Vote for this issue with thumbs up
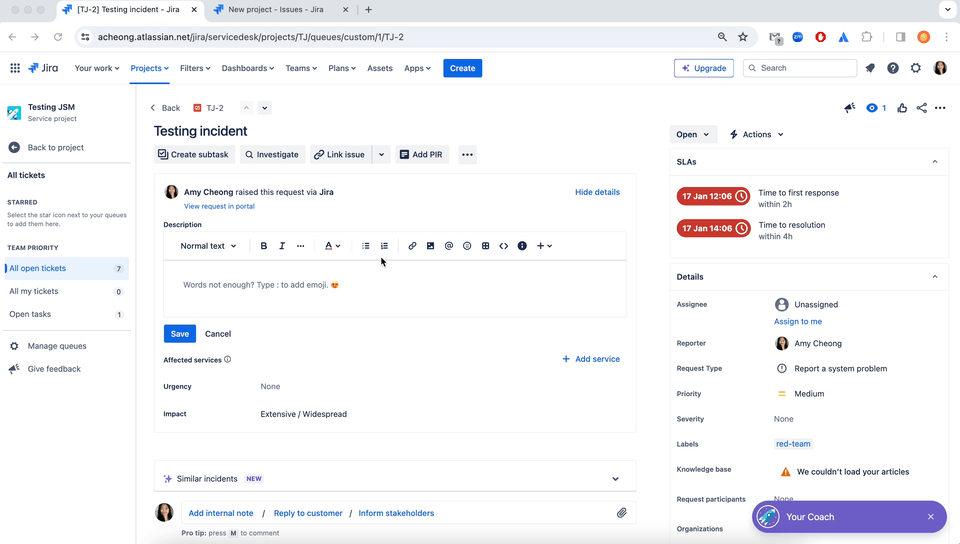 pyautogui.click(x=902, y=108)
